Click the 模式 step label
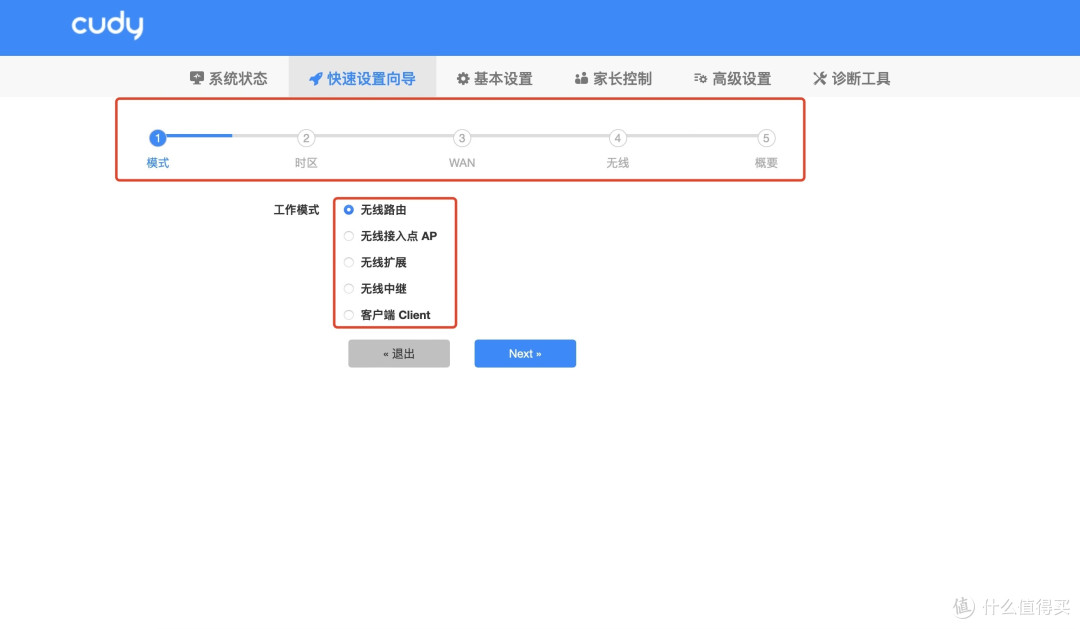This screenshot has height=629, width=1080. pyautogui.click(x=158, y=163)
